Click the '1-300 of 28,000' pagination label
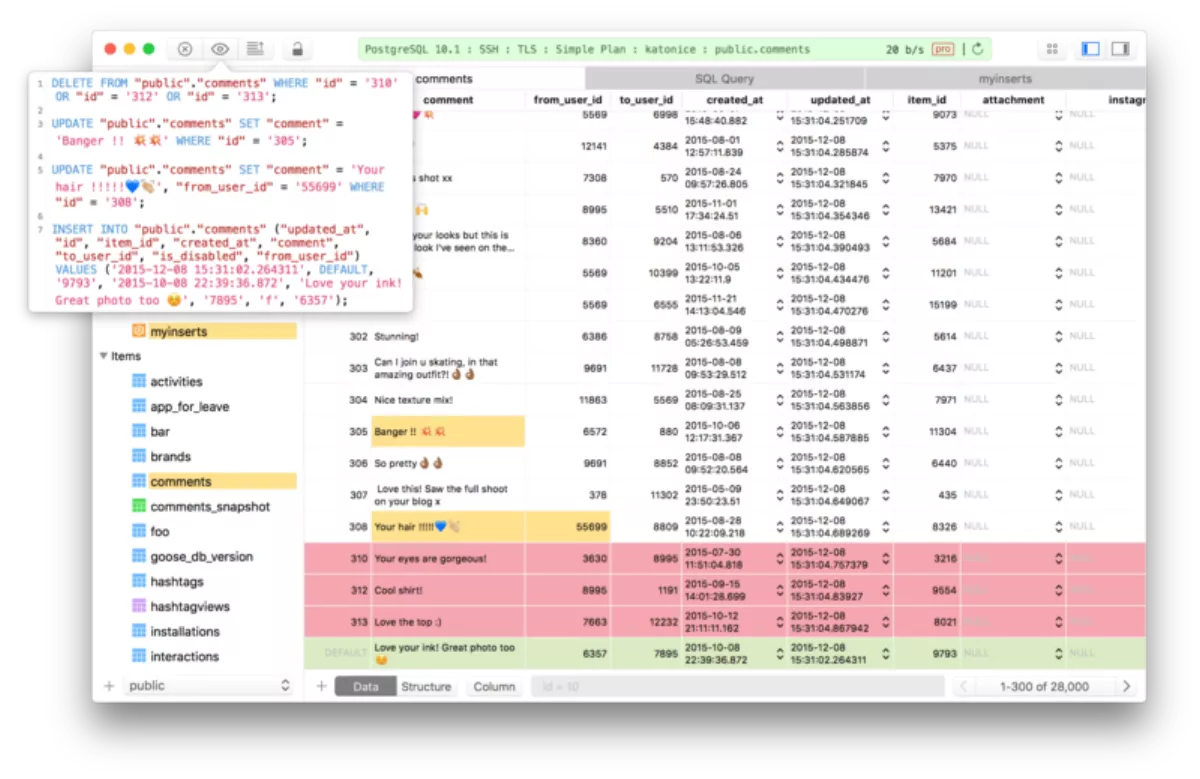Viewport: 1200px width, 779px height. tap(1044, 687)
